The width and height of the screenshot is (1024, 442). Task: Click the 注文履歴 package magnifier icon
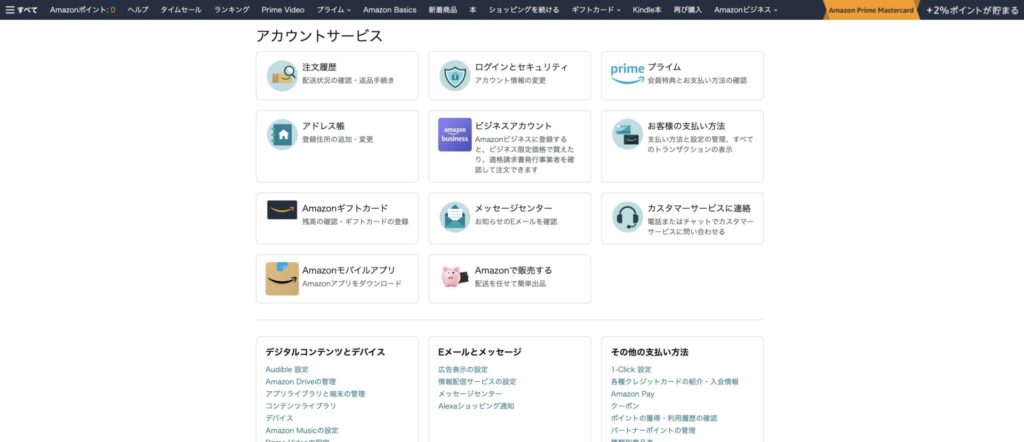click(282, 76)
